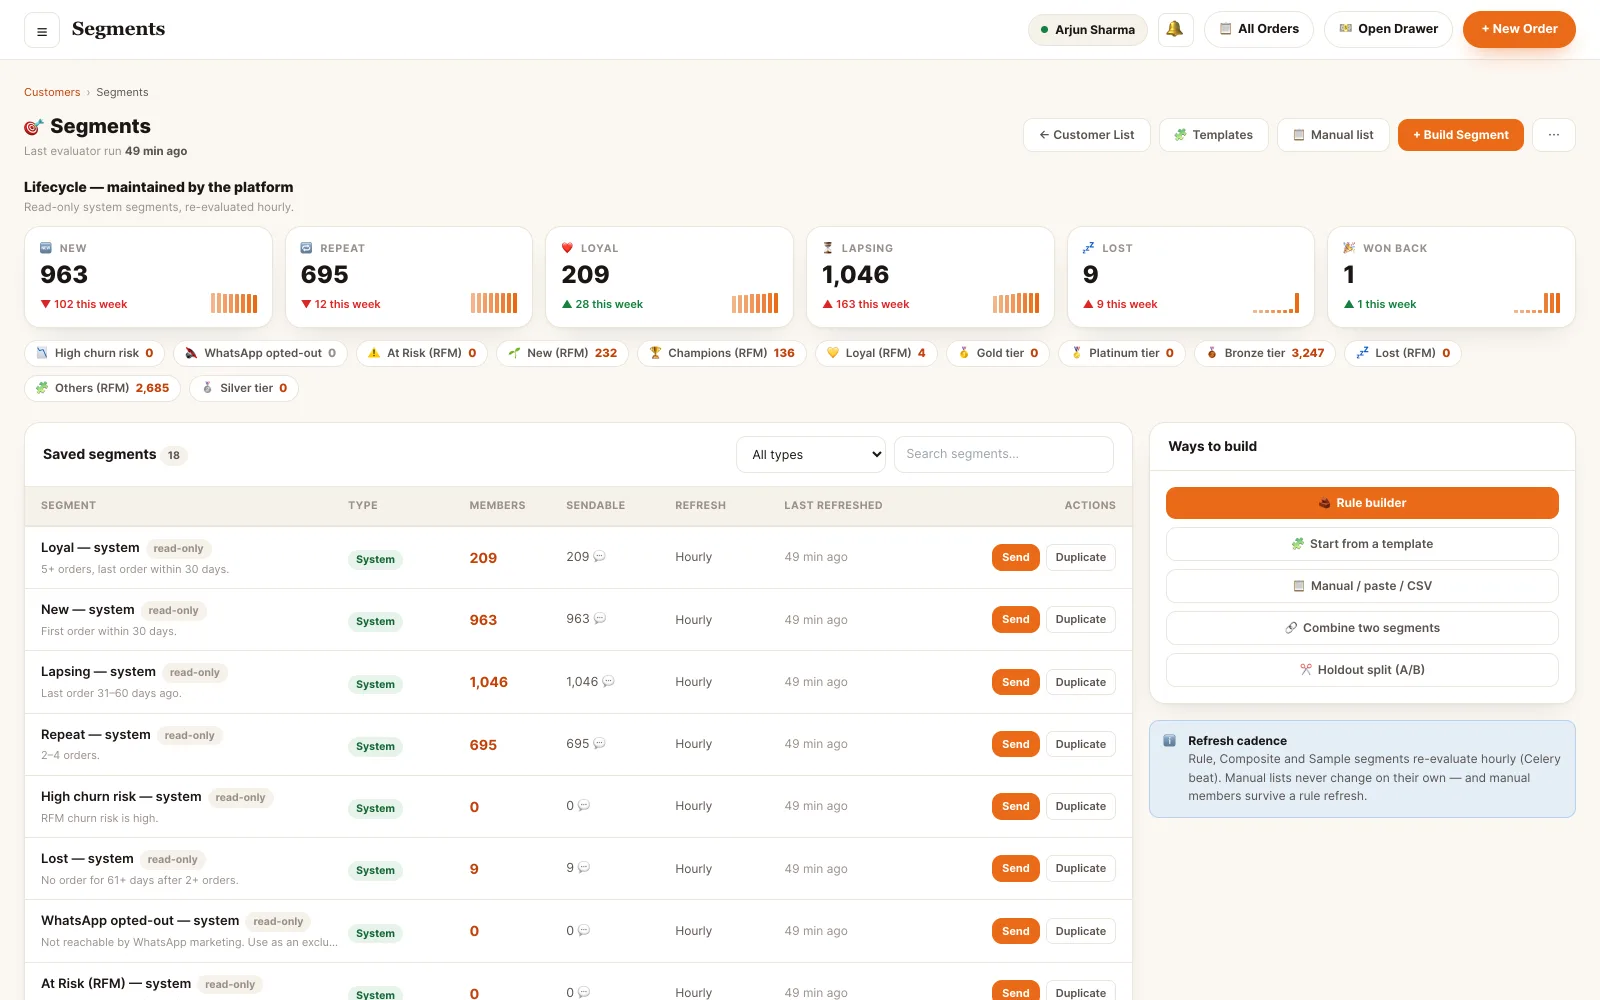
Task: Open the LOYAL lifecycle card
Action: (669, 277)
